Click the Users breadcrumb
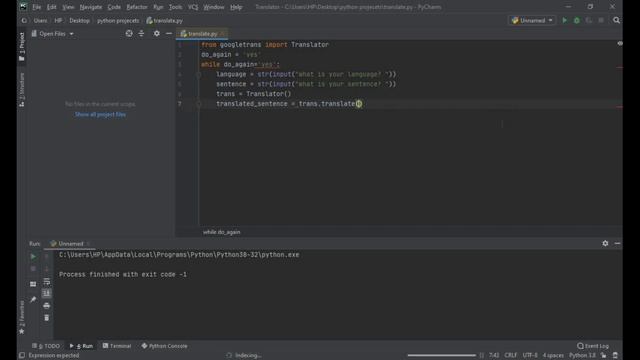 pyautogui.click(x=40, y=20)
